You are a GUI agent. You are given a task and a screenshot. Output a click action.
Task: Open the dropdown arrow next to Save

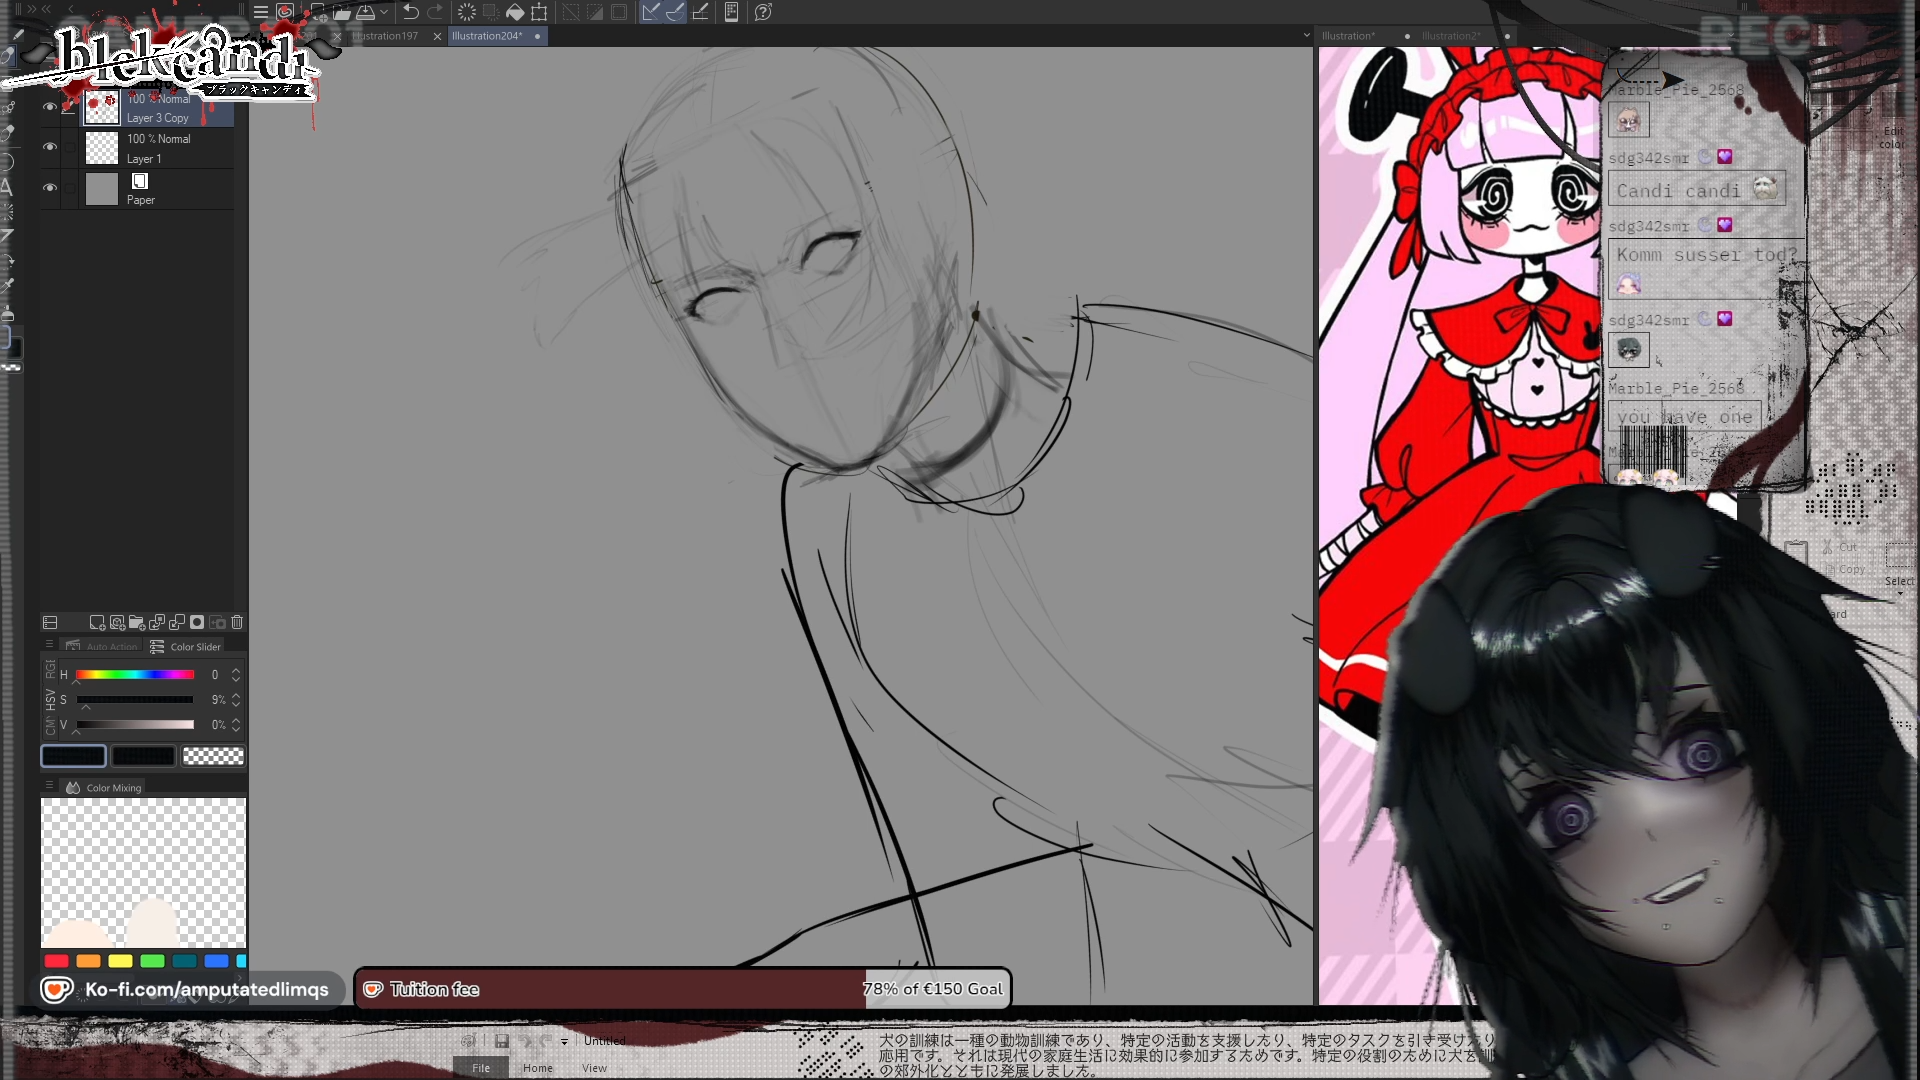(384, 12)
